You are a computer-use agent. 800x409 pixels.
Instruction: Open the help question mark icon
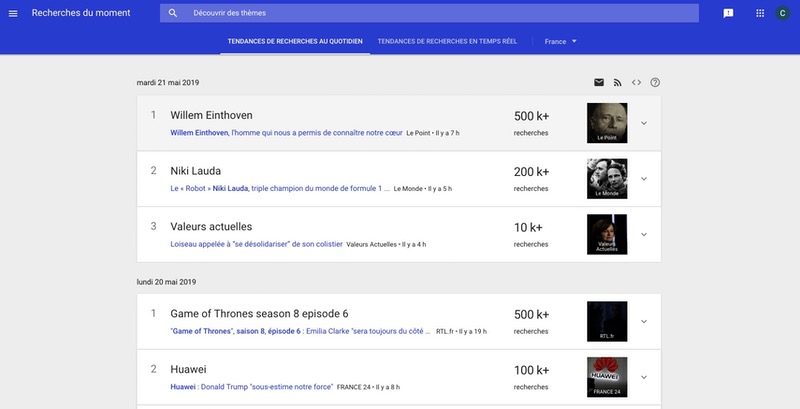point(655,83)
